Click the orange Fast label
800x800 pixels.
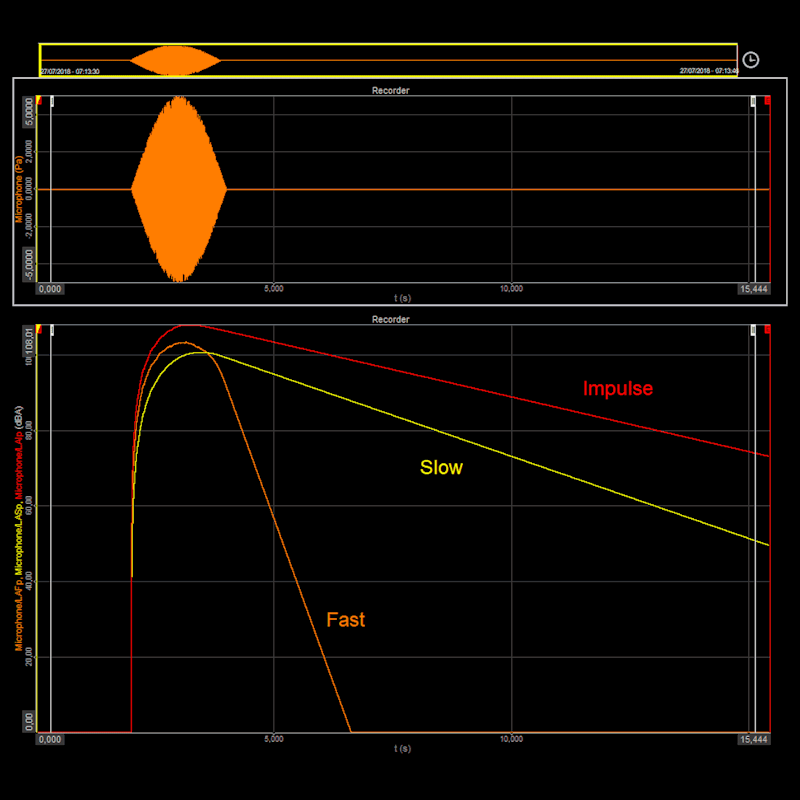click(346, 619)
